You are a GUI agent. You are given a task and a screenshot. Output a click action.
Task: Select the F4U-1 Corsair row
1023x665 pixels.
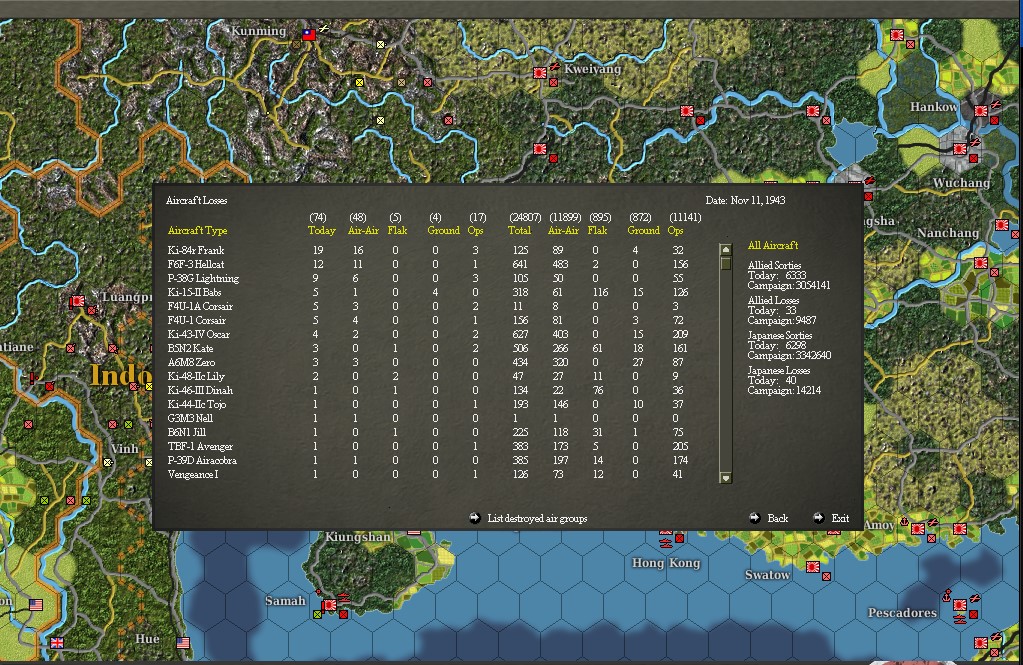(x=427, y=320)
